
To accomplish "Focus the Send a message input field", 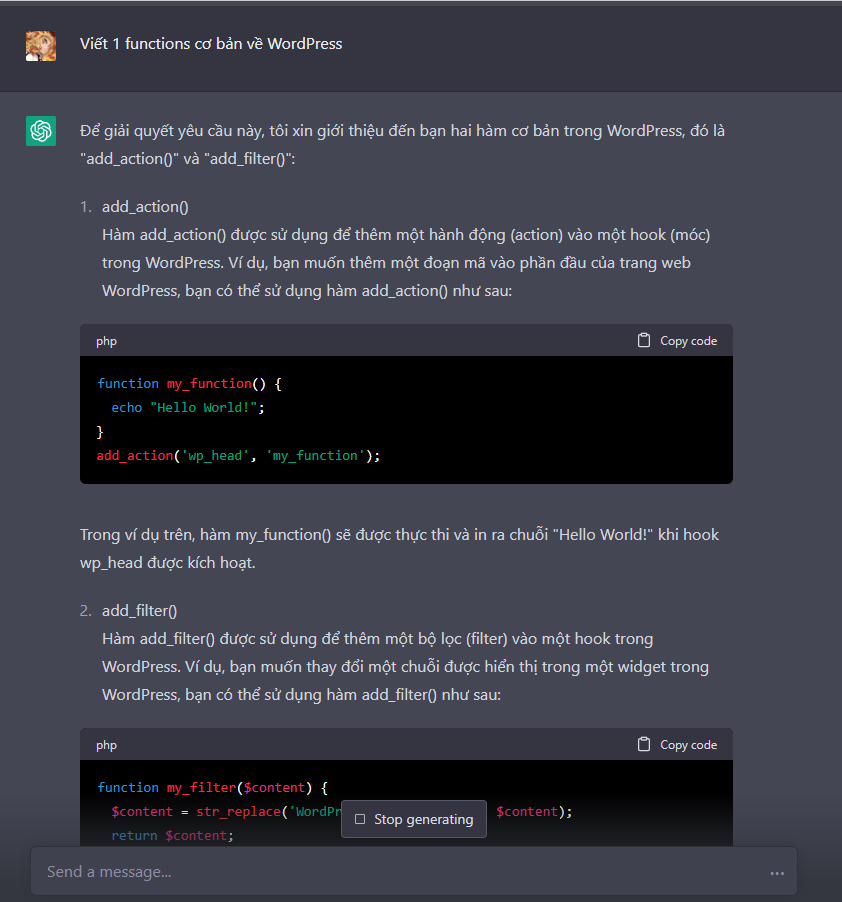I will click(400, 872).
